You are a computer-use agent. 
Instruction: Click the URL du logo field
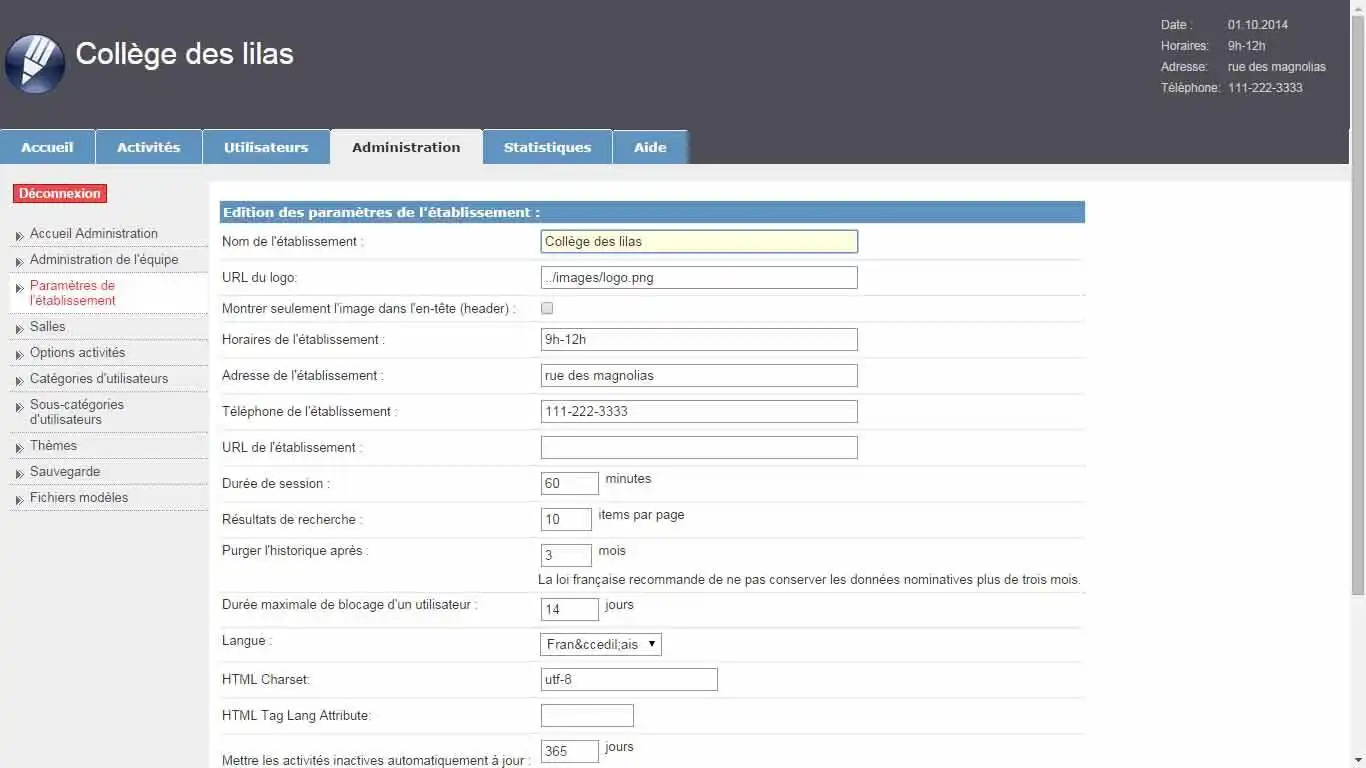(699, 277)
